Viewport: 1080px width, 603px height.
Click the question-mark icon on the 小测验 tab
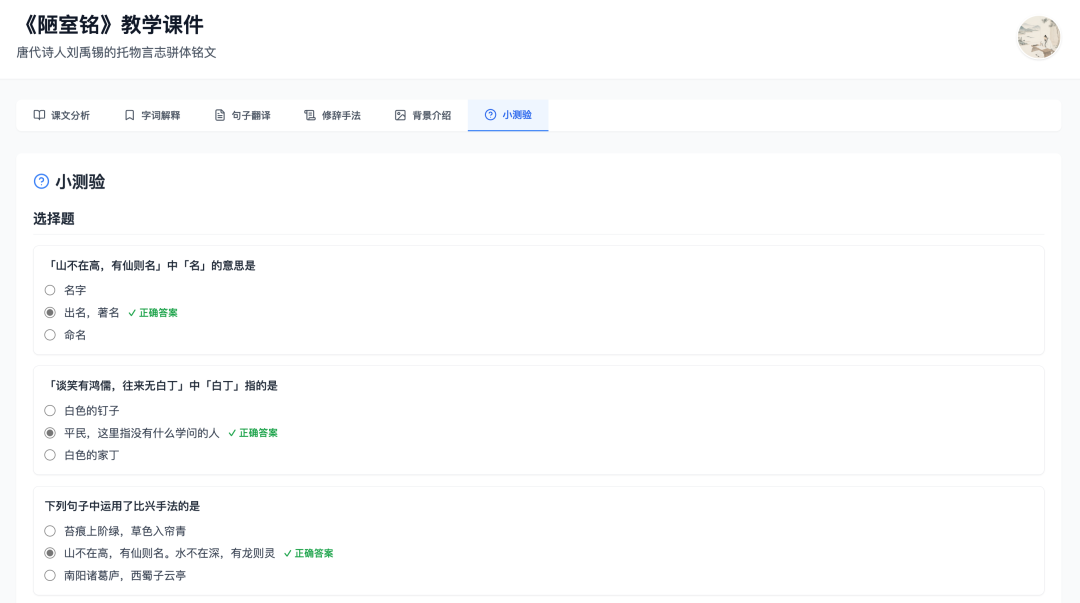[x=490, y=114]
